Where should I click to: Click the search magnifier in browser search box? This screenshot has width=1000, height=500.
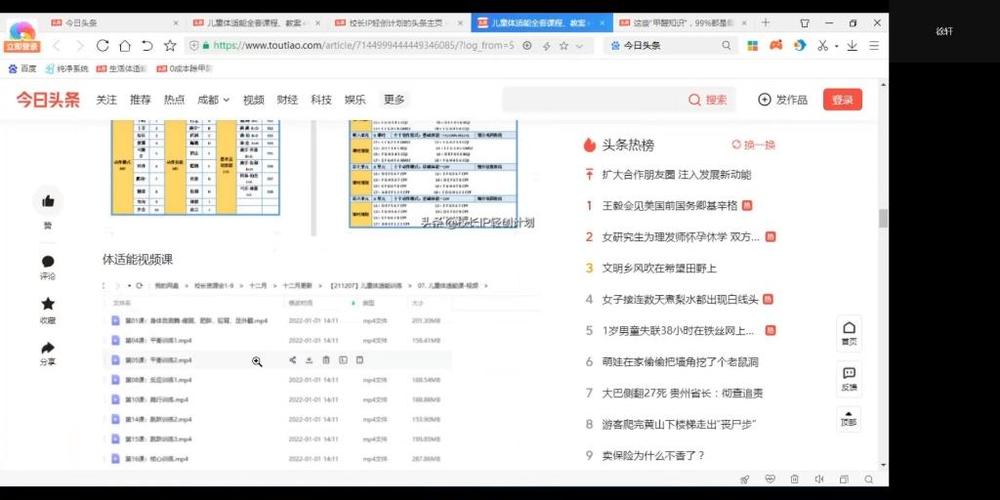click(726, 46)
